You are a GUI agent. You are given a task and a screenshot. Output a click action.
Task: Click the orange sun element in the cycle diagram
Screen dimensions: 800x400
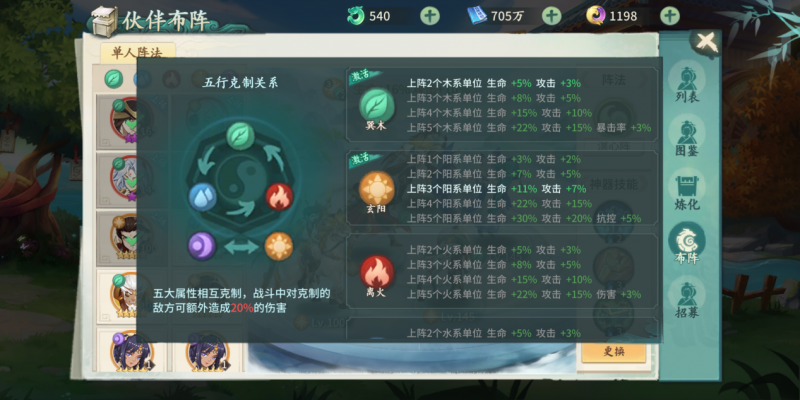click(279, 246)
